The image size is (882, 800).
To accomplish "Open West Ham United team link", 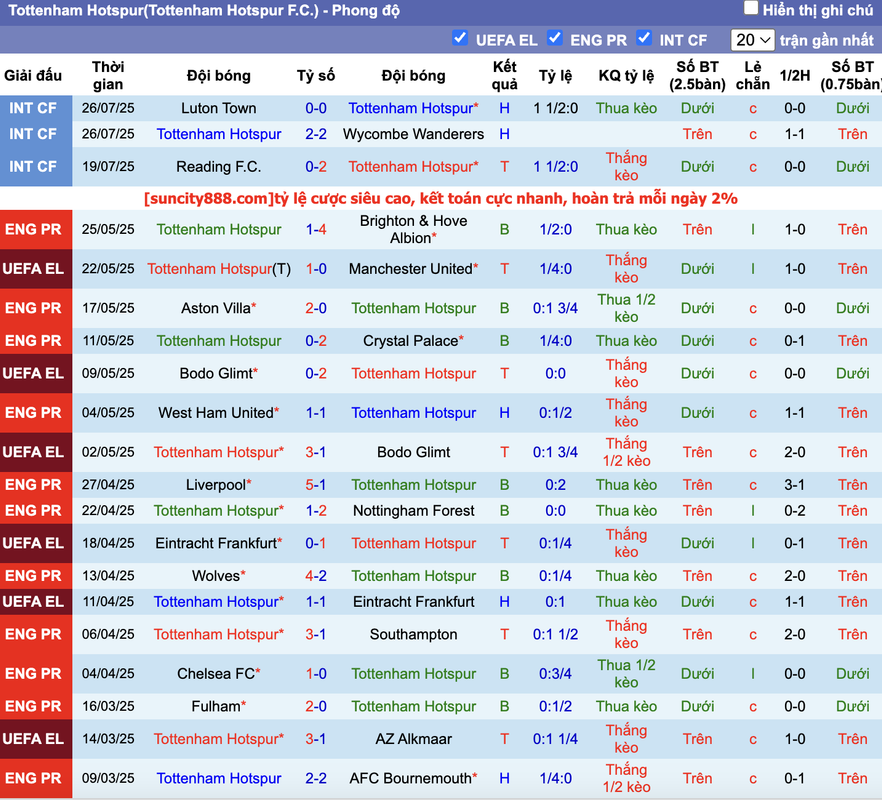I will click(x=215, y=413).
